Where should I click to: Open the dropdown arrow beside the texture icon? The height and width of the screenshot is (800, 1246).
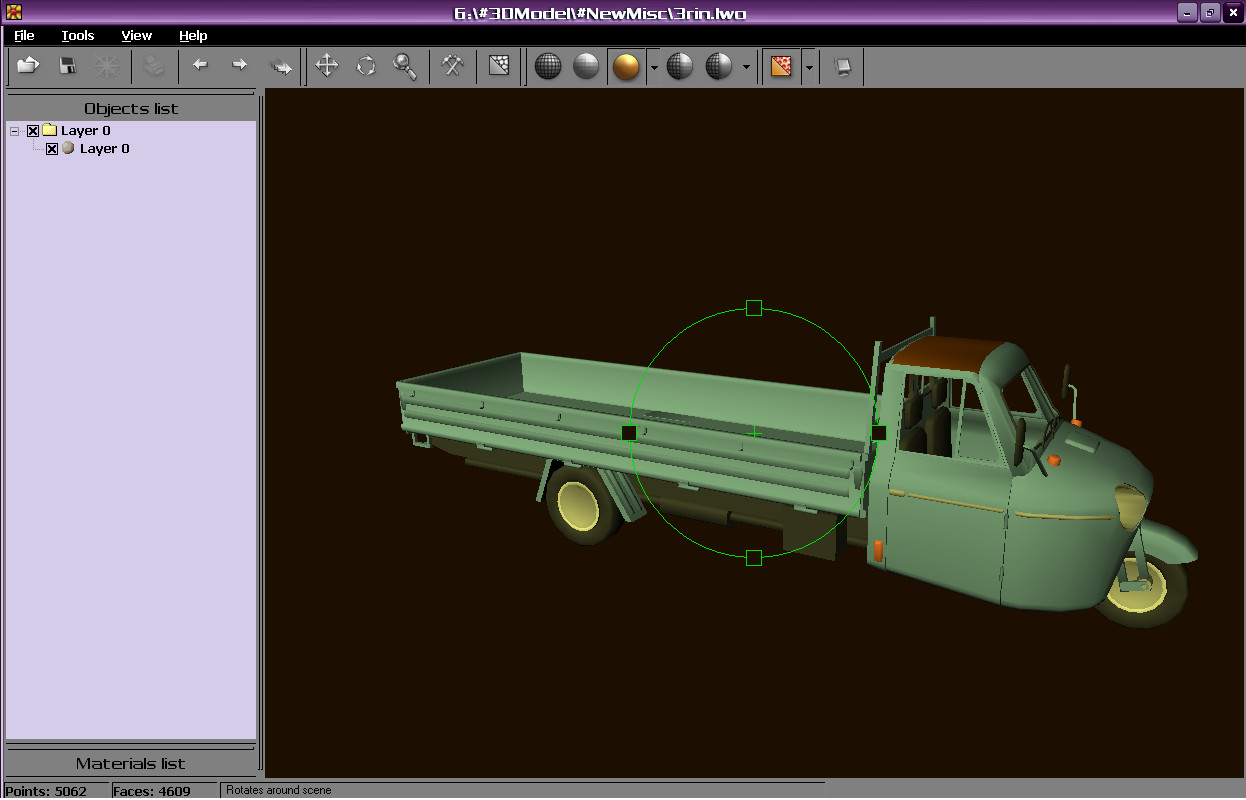point(808,67)
